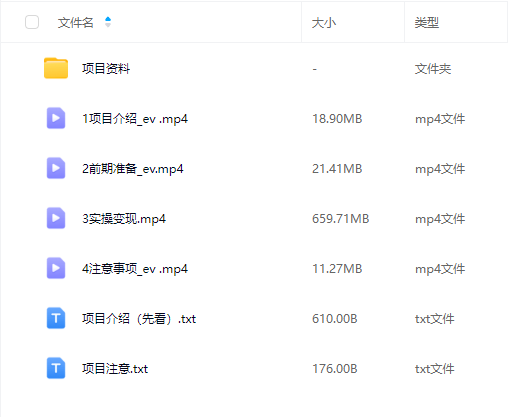
Task: Click the text file icon for 项目介绍（先看）.txt
Action: [56, 318]
